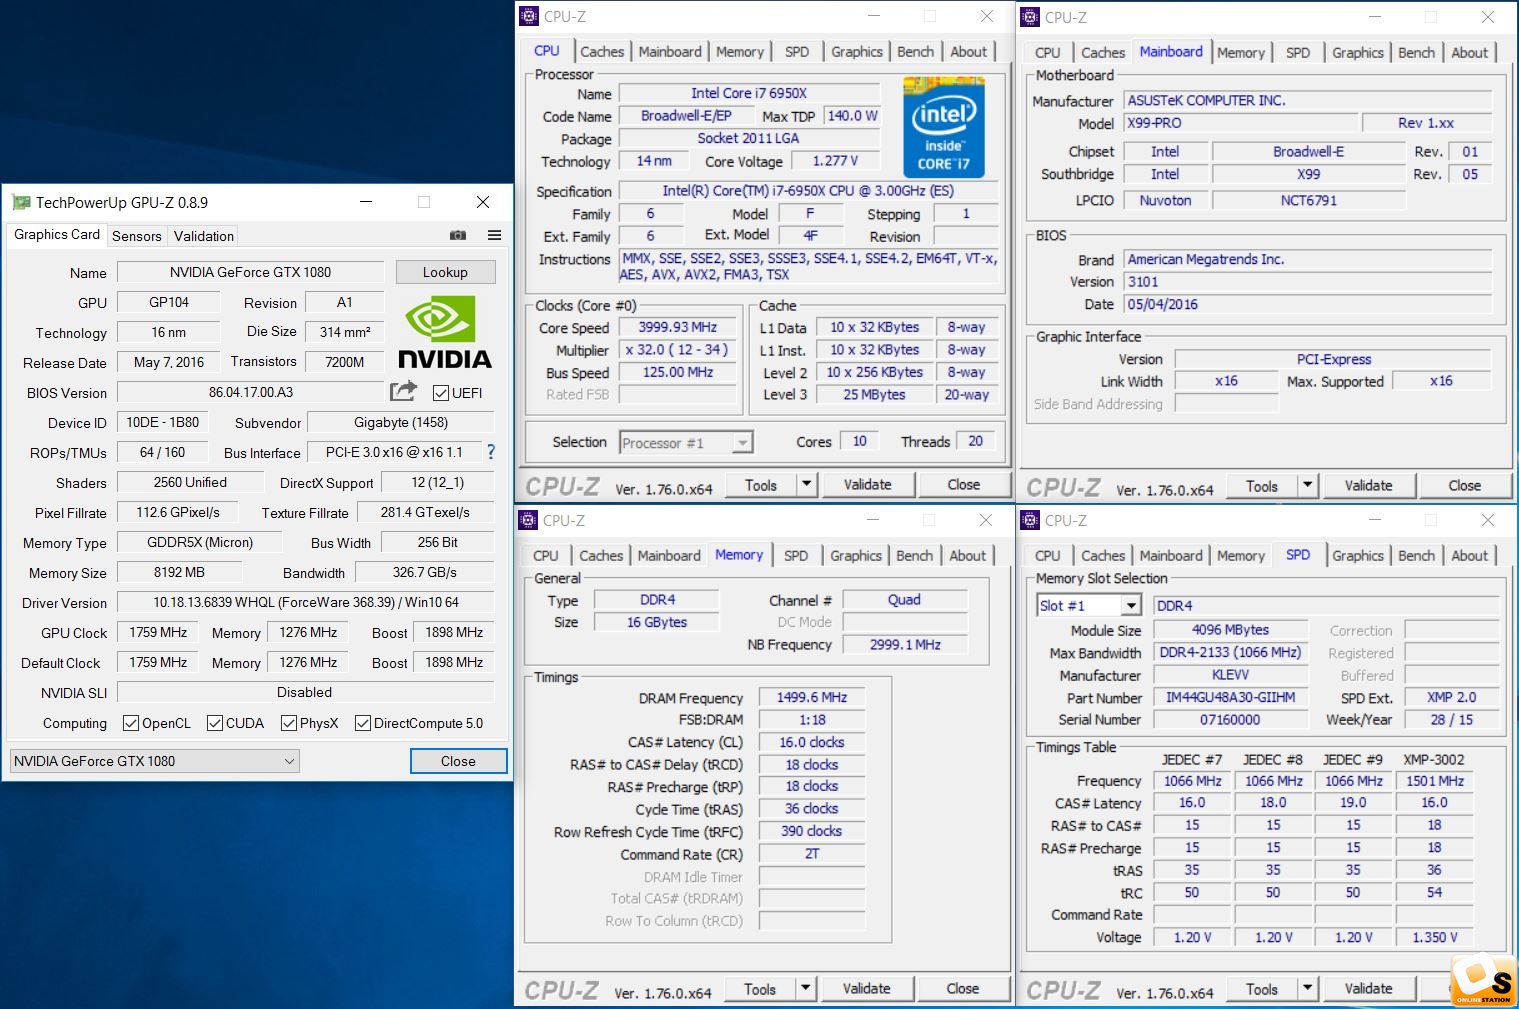Click the Driver Version field in GPU-Z
Viewport: 1519px width, 1009px height.
[305, 602]
